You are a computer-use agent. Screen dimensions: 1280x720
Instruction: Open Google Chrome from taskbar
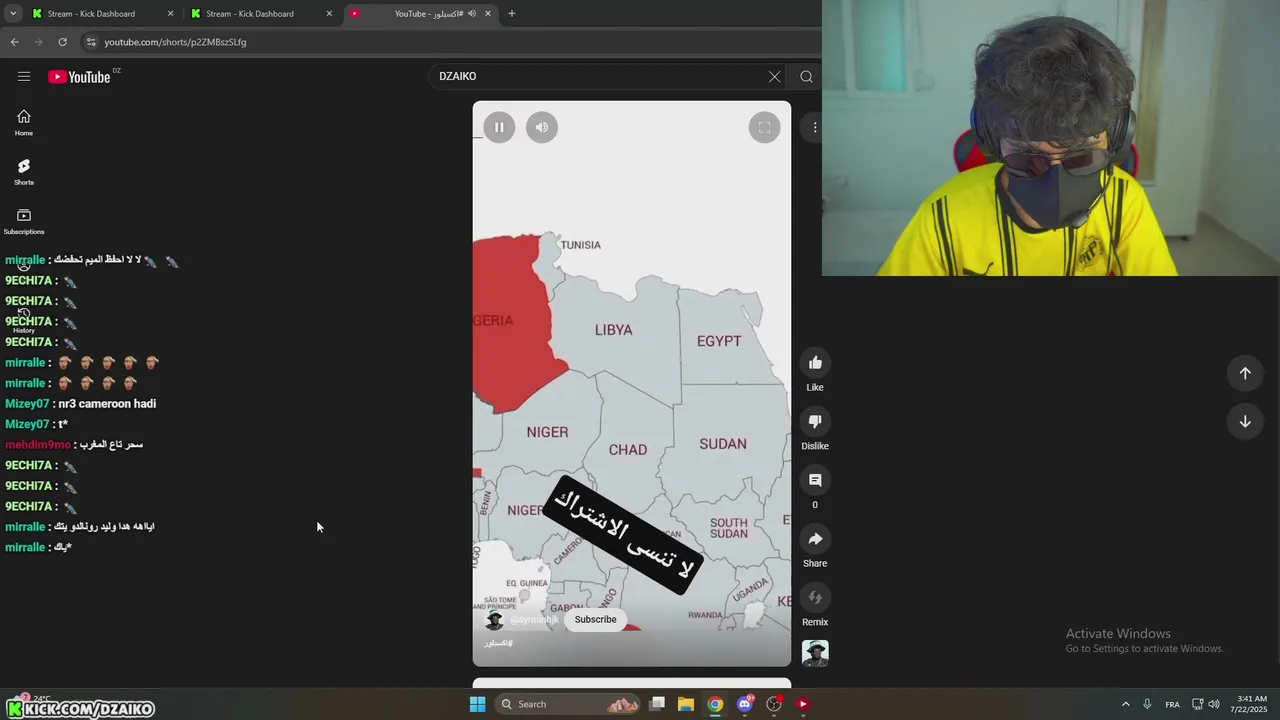pyautogui.click(x=715, y=704)
